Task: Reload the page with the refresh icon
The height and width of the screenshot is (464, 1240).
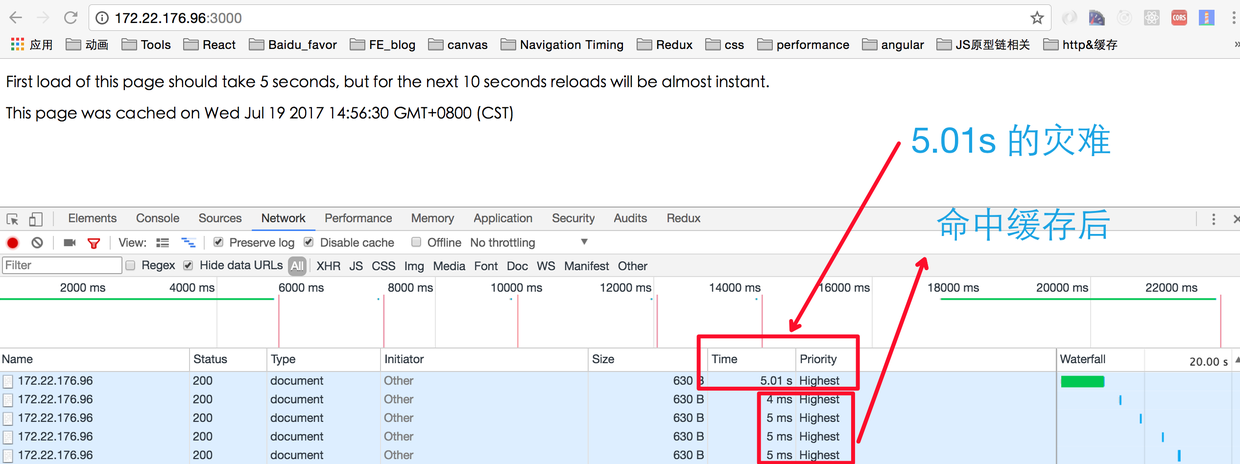Action: [70, 18]
